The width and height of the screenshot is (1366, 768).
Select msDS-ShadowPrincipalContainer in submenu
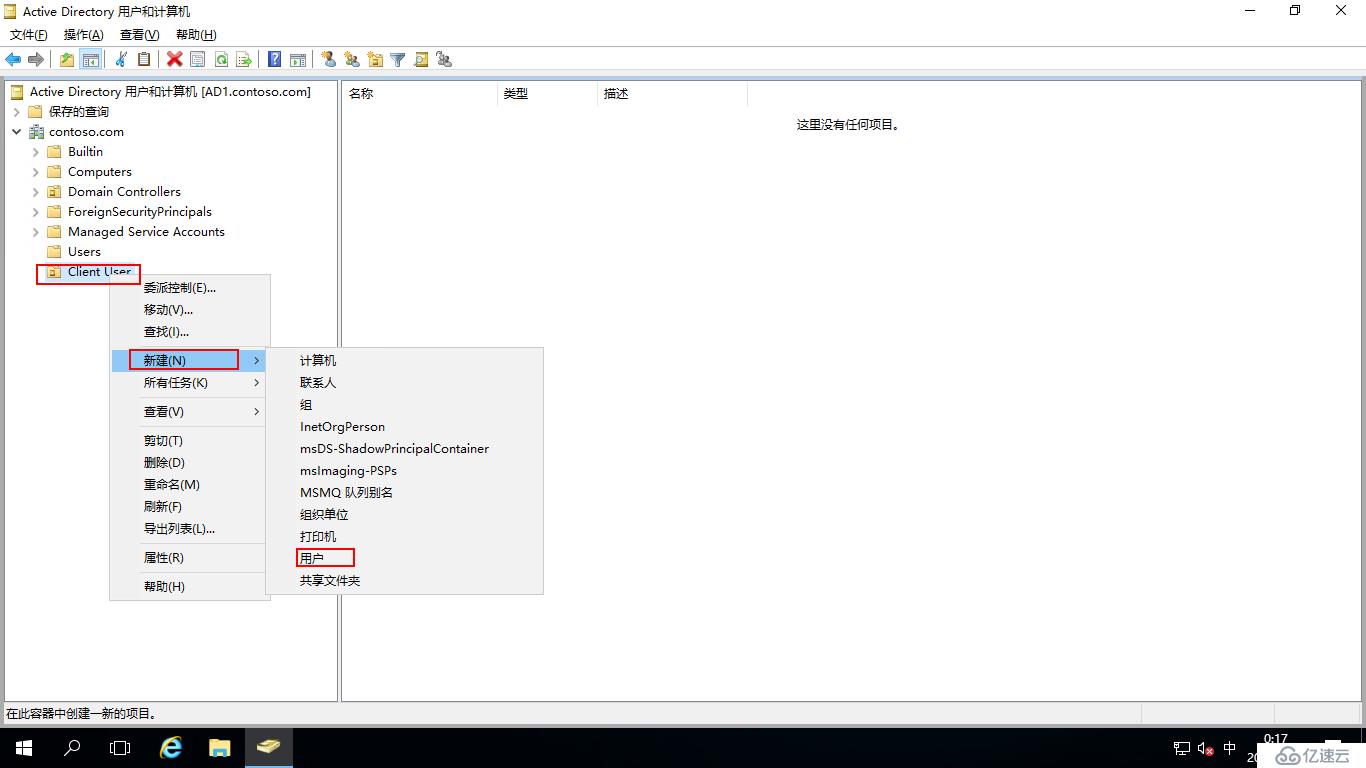(404, 449)
